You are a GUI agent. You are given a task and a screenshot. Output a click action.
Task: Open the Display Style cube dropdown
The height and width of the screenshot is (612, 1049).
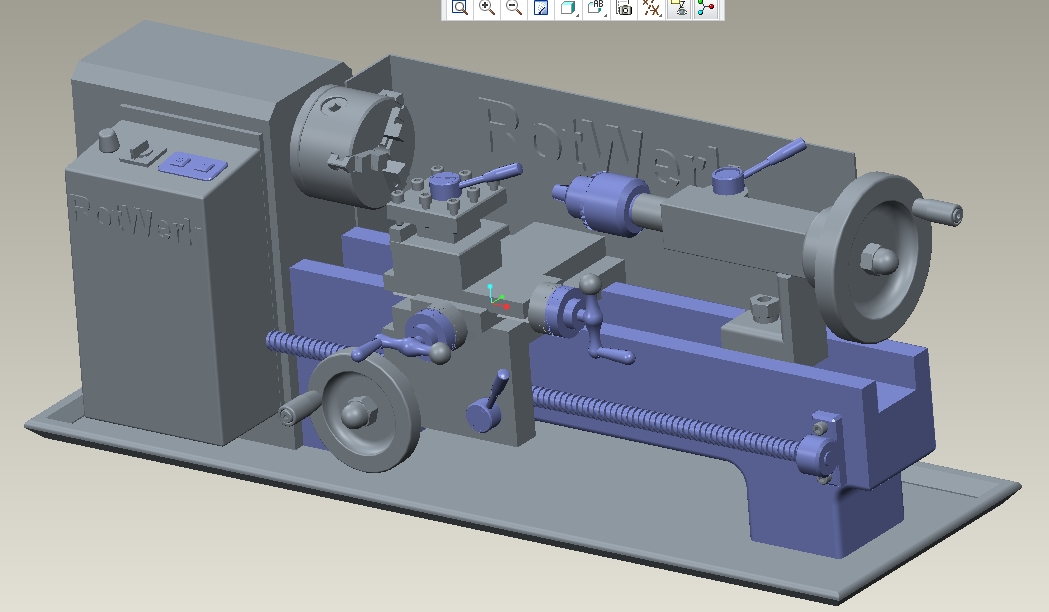pos(568,8)
